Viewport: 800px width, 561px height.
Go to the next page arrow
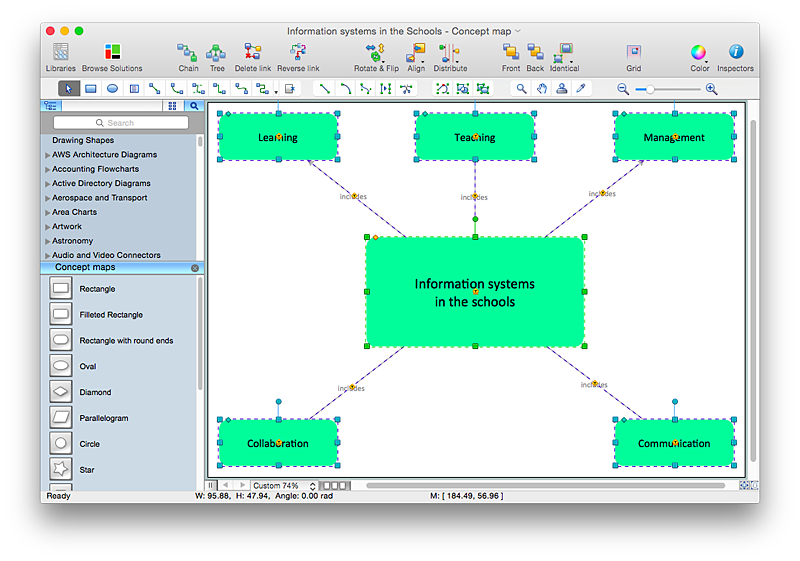tap(242, 486)
